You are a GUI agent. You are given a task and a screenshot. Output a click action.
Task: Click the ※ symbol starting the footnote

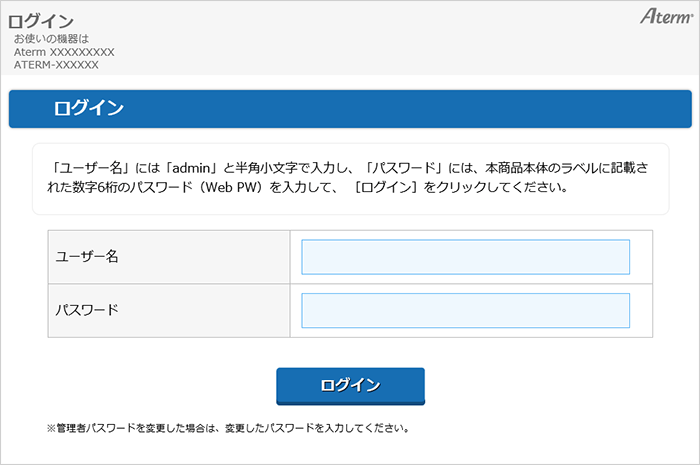pyautogui.click(x=52, y=429)
